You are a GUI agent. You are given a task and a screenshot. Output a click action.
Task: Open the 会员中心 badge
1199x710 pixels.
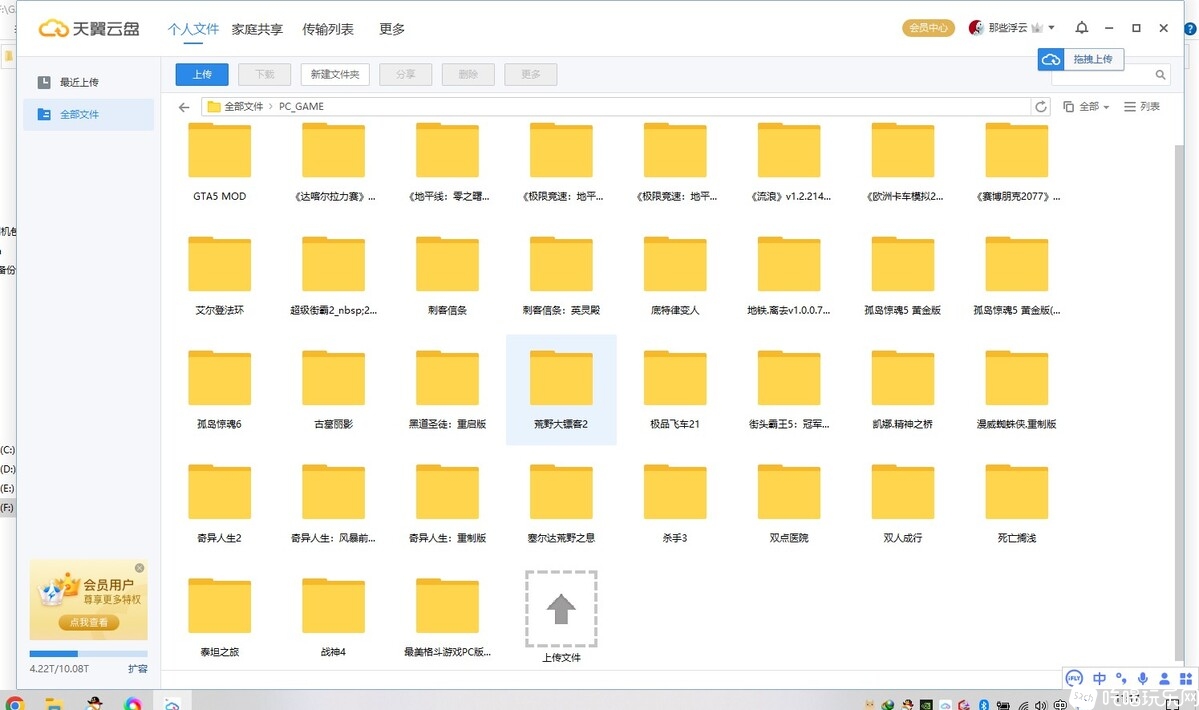pos(928,28)
